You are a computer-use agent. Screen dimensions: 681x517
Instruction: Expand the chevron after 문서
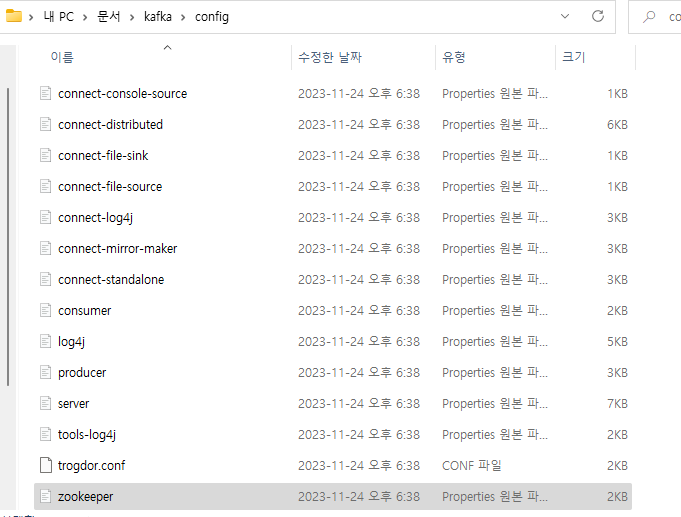pos(132,17)
